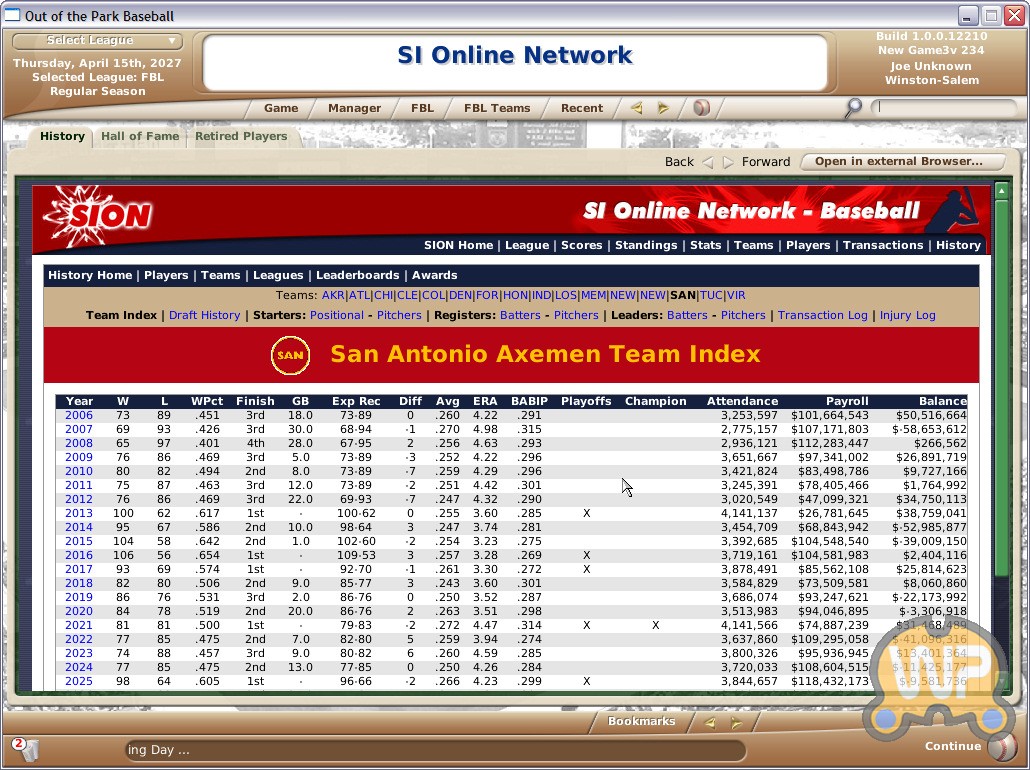Switch to the Retired Players tab
The image size is (1030, 770).
click(241, 137)
